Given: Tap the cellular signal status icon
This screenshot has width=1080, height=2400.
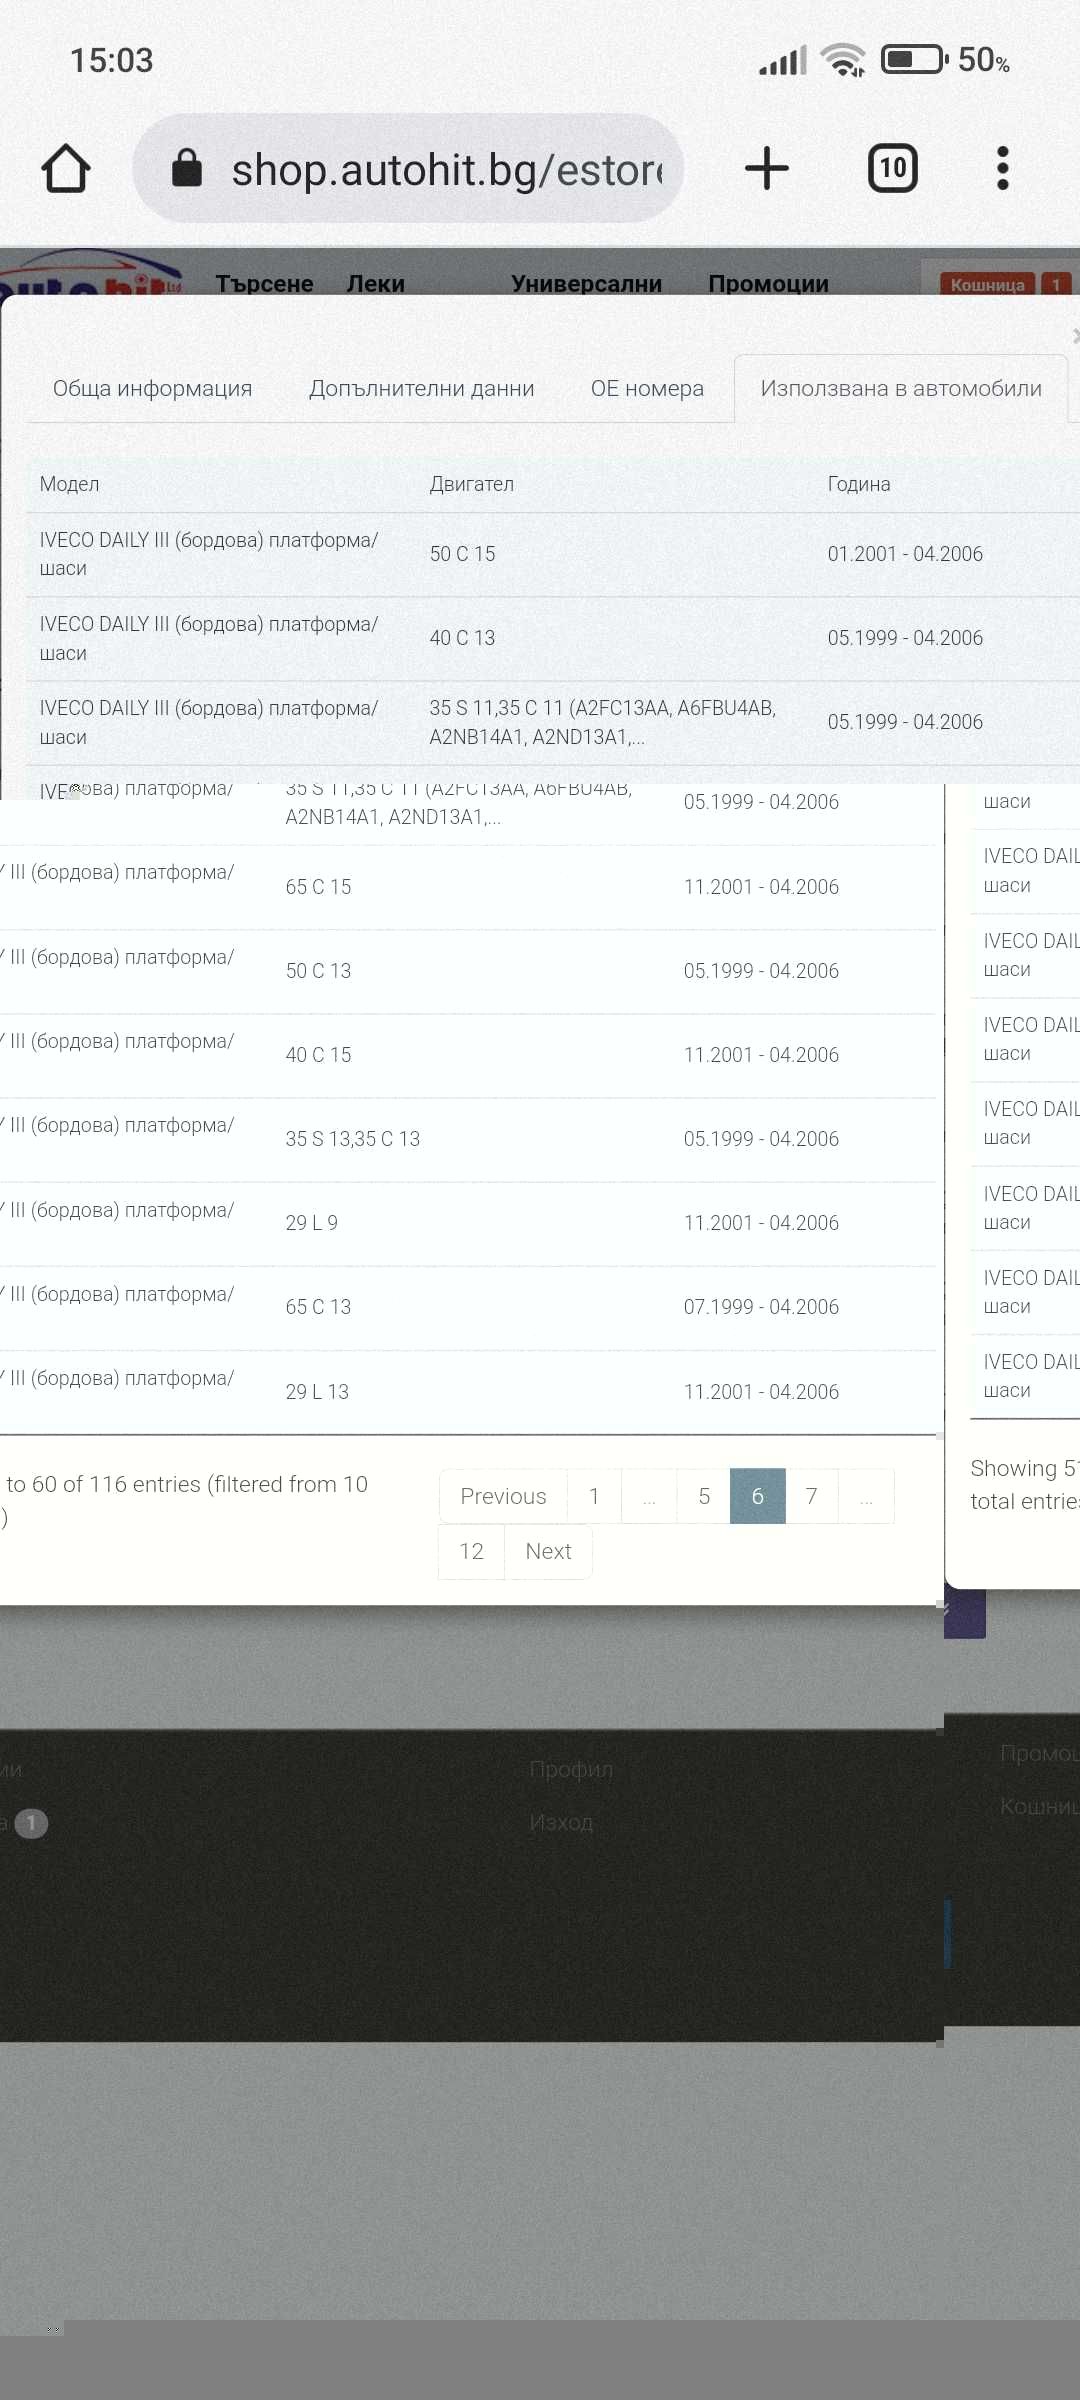Looking at the screenshot, I should click(782, 61).
